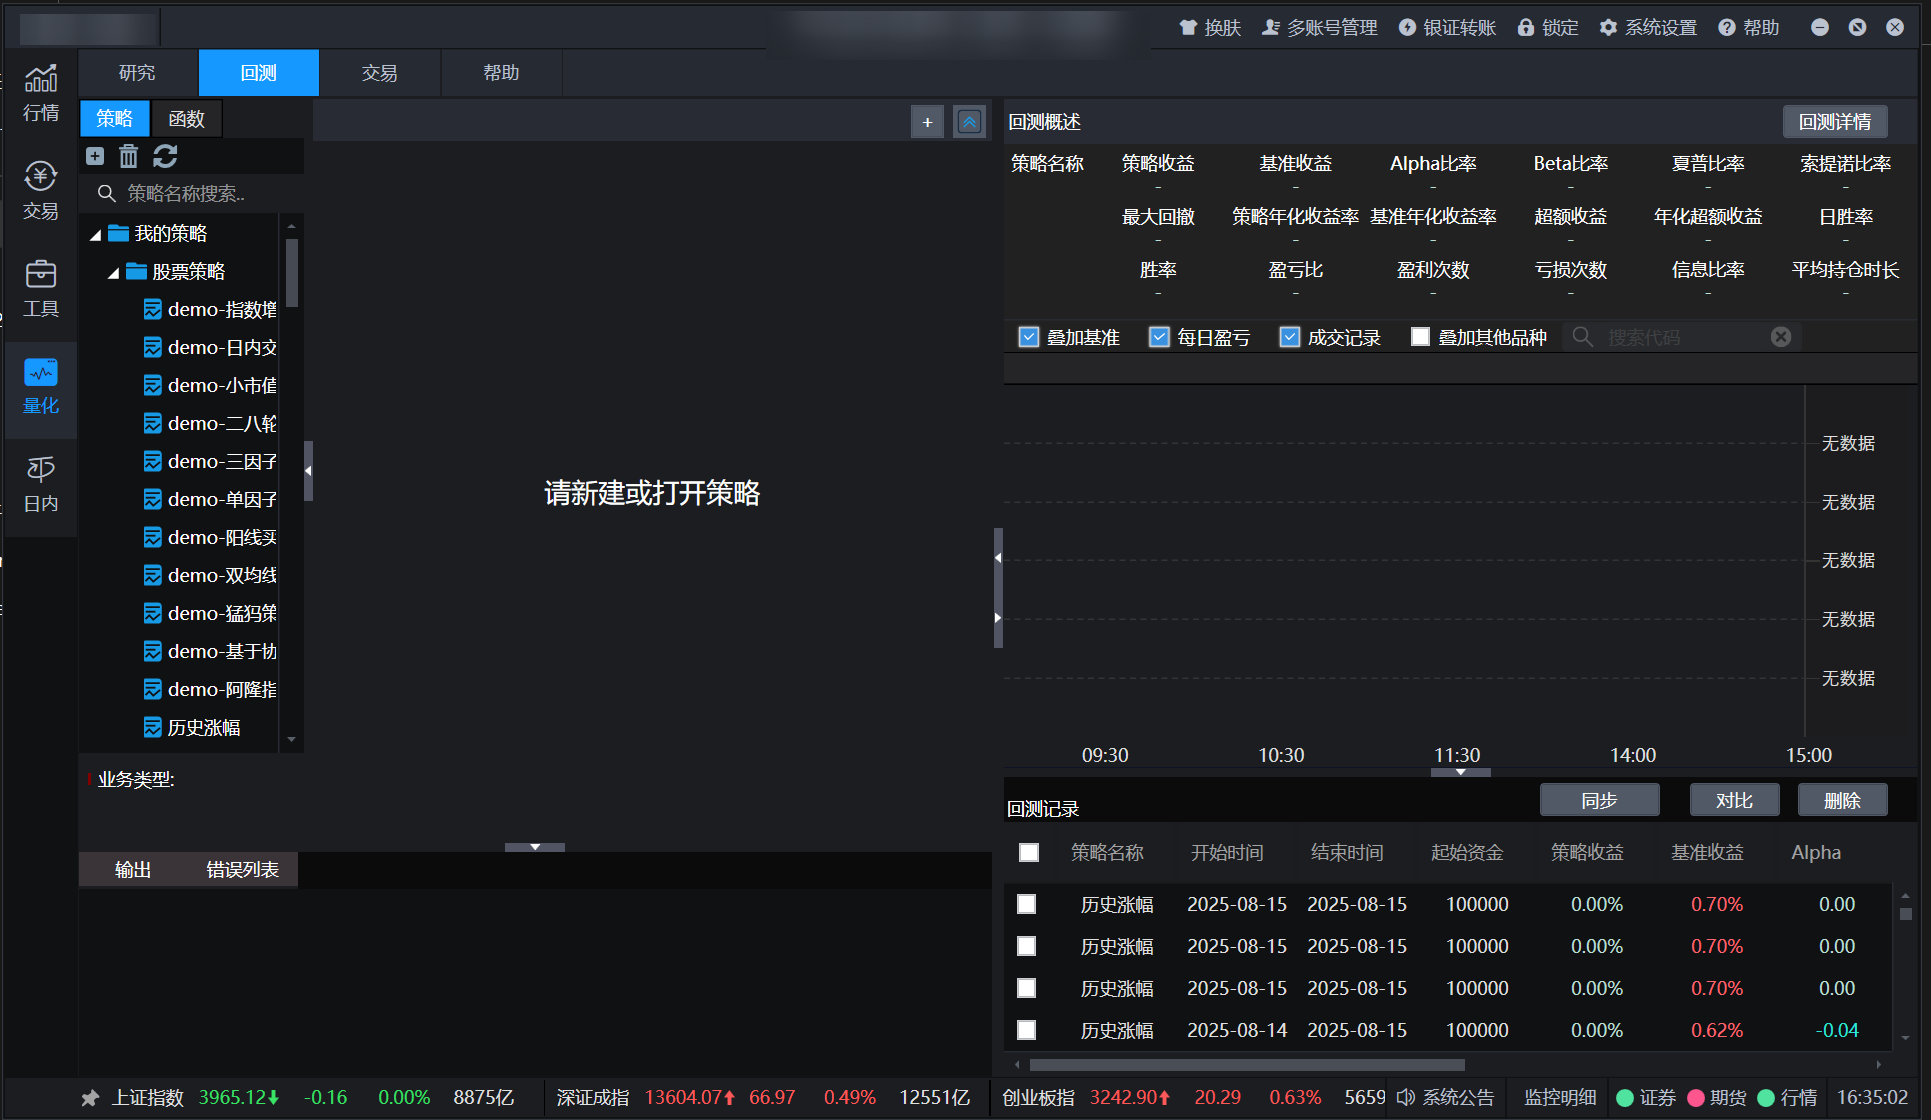1931x1120 pixels.
Task: Open 多账号管理 multi-account management
Action: pyautogui.click(x=1320, y=27)
